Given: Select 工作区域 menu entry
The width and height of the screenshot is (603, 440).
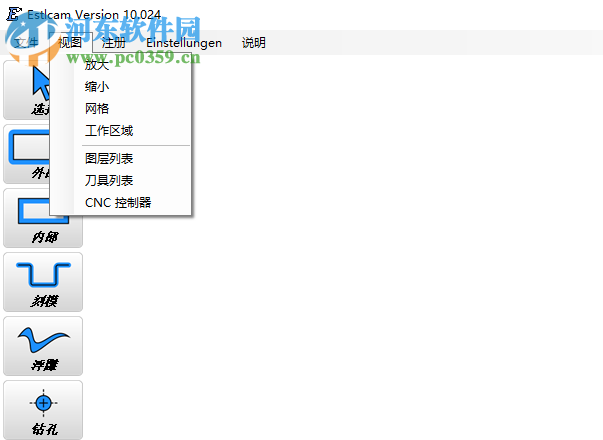Looking at the screenshot, I should [121, 131].
